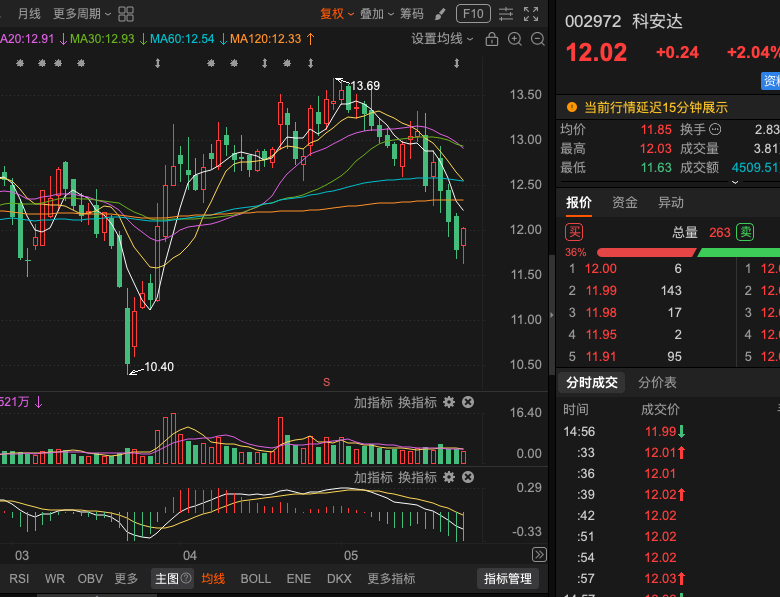The width and height of the screenshot is (780, 597).
Task: Open the 复权 dropdown
Action: [x=337, y=14]
